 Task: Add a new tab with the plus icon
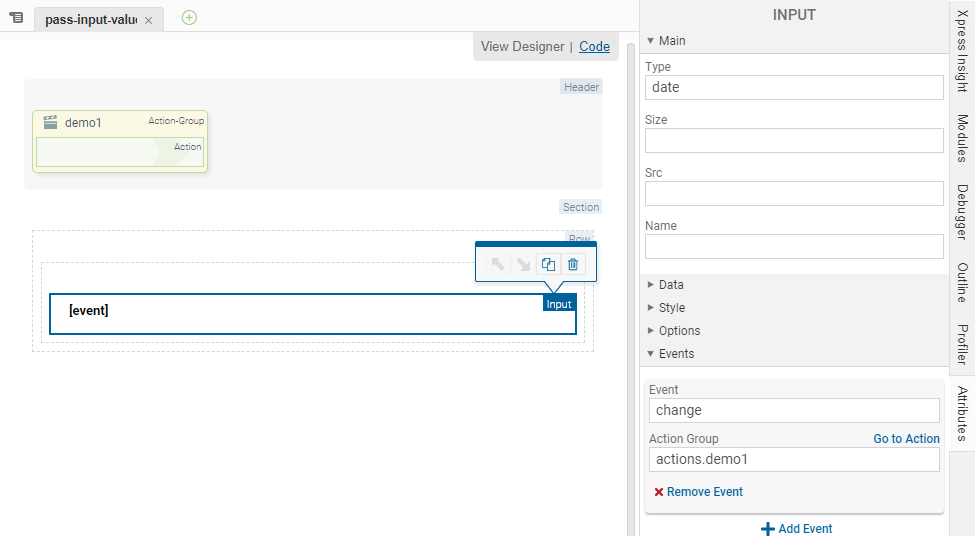click(189, 18)
